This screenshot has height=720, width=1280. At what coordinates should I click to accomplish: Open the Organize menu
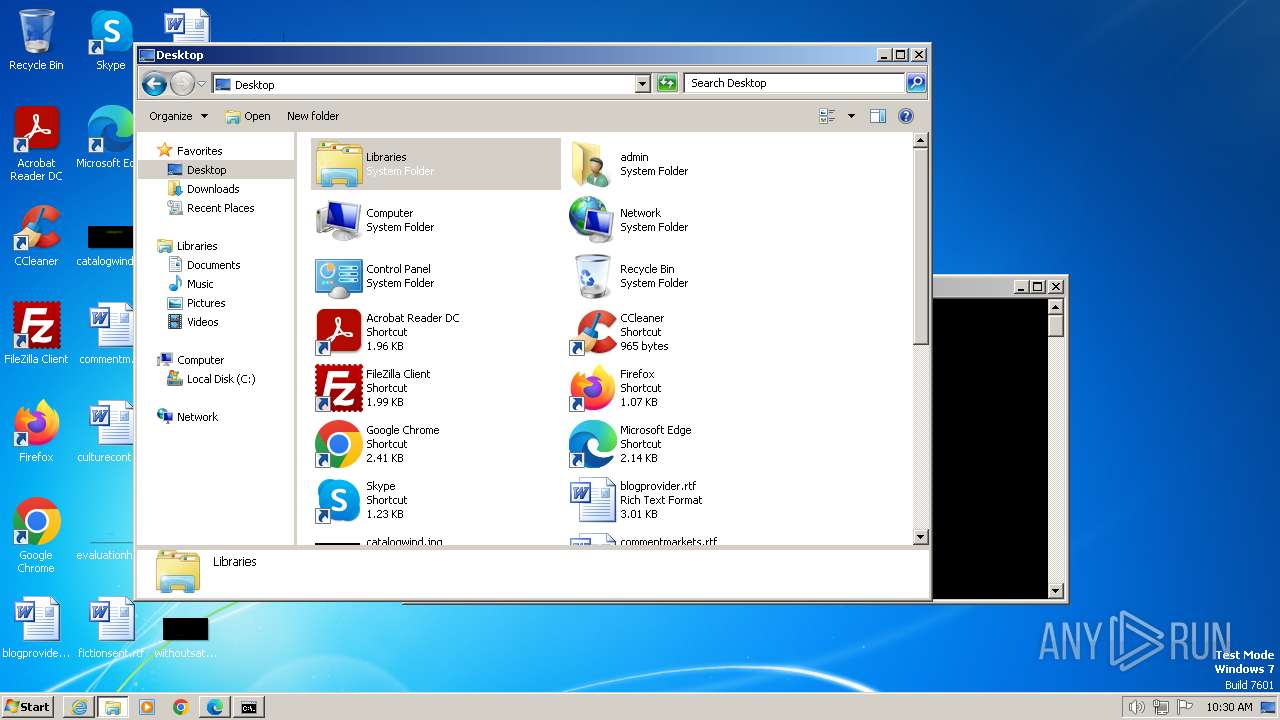[178, 116]
